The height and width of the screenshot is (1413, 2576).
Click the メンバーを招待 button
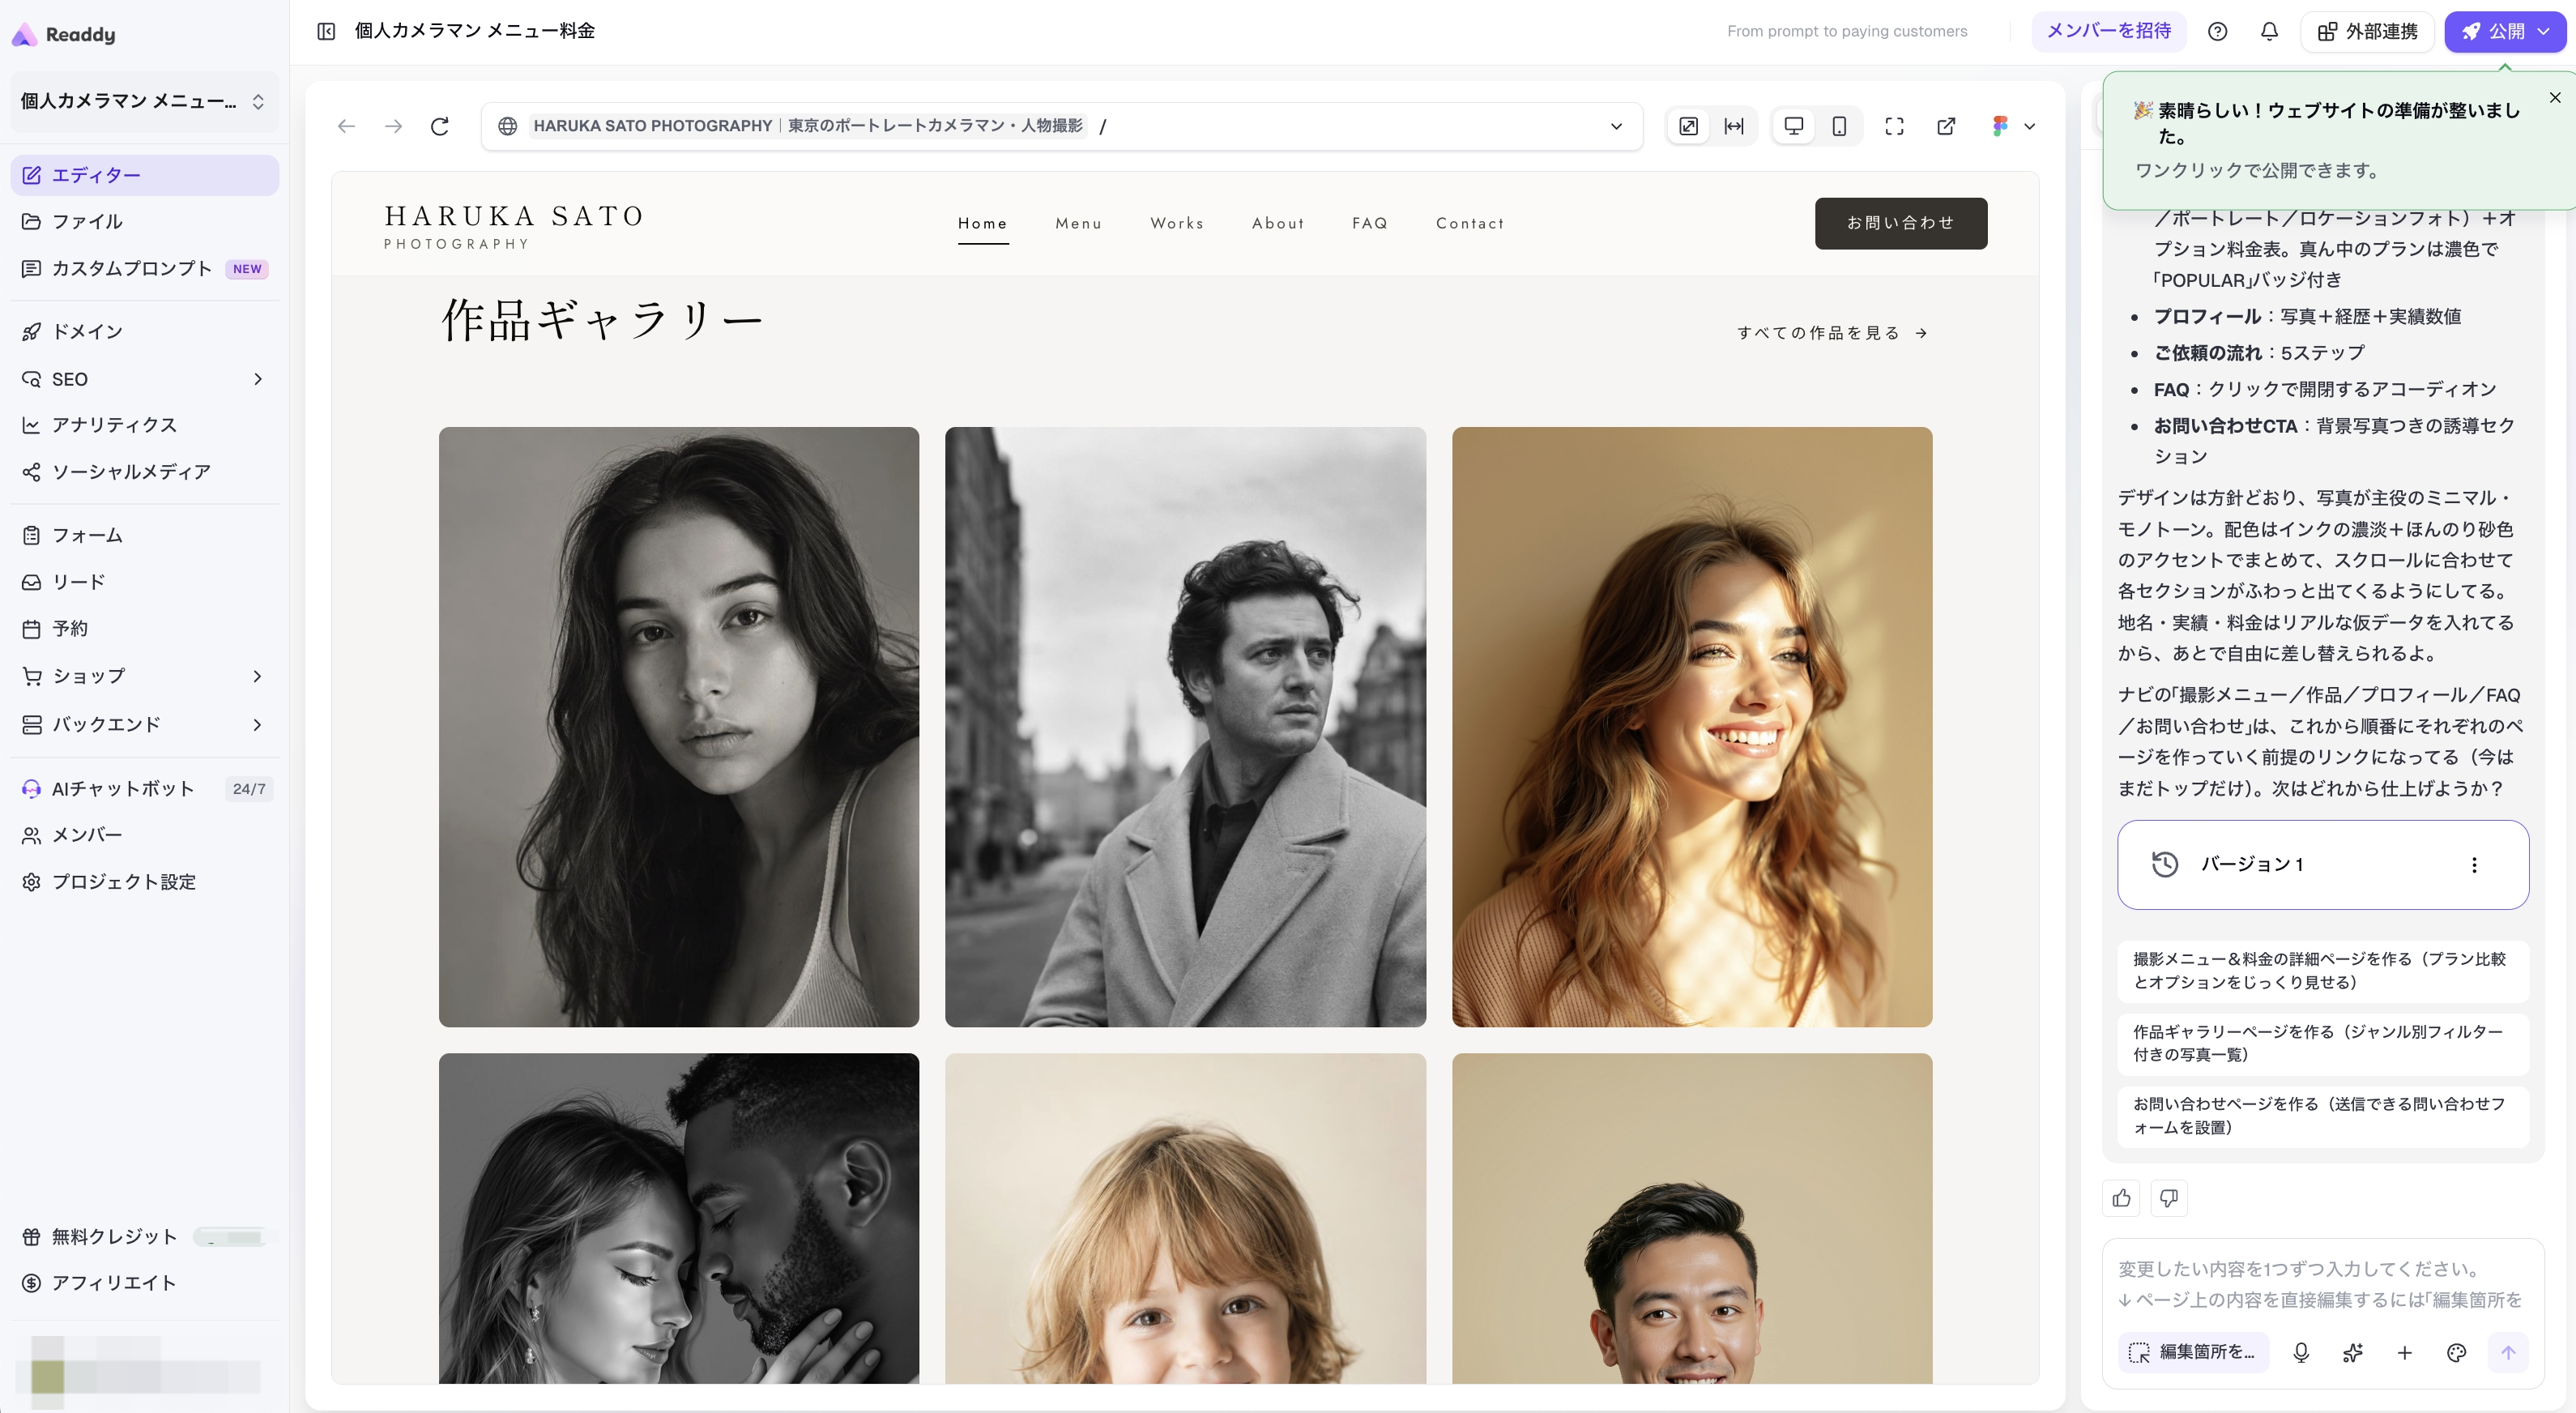pos(2108,31)
